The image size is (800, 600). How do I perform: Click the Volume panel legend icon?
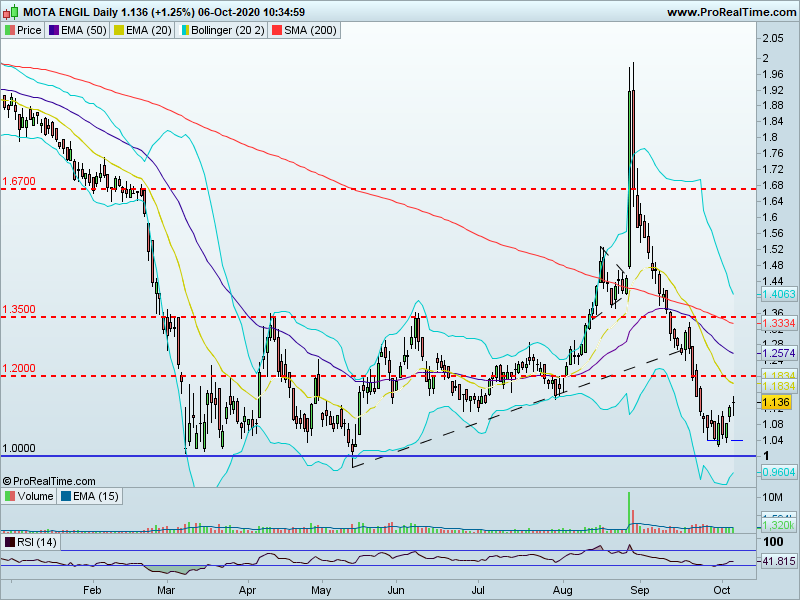[10, 496]
